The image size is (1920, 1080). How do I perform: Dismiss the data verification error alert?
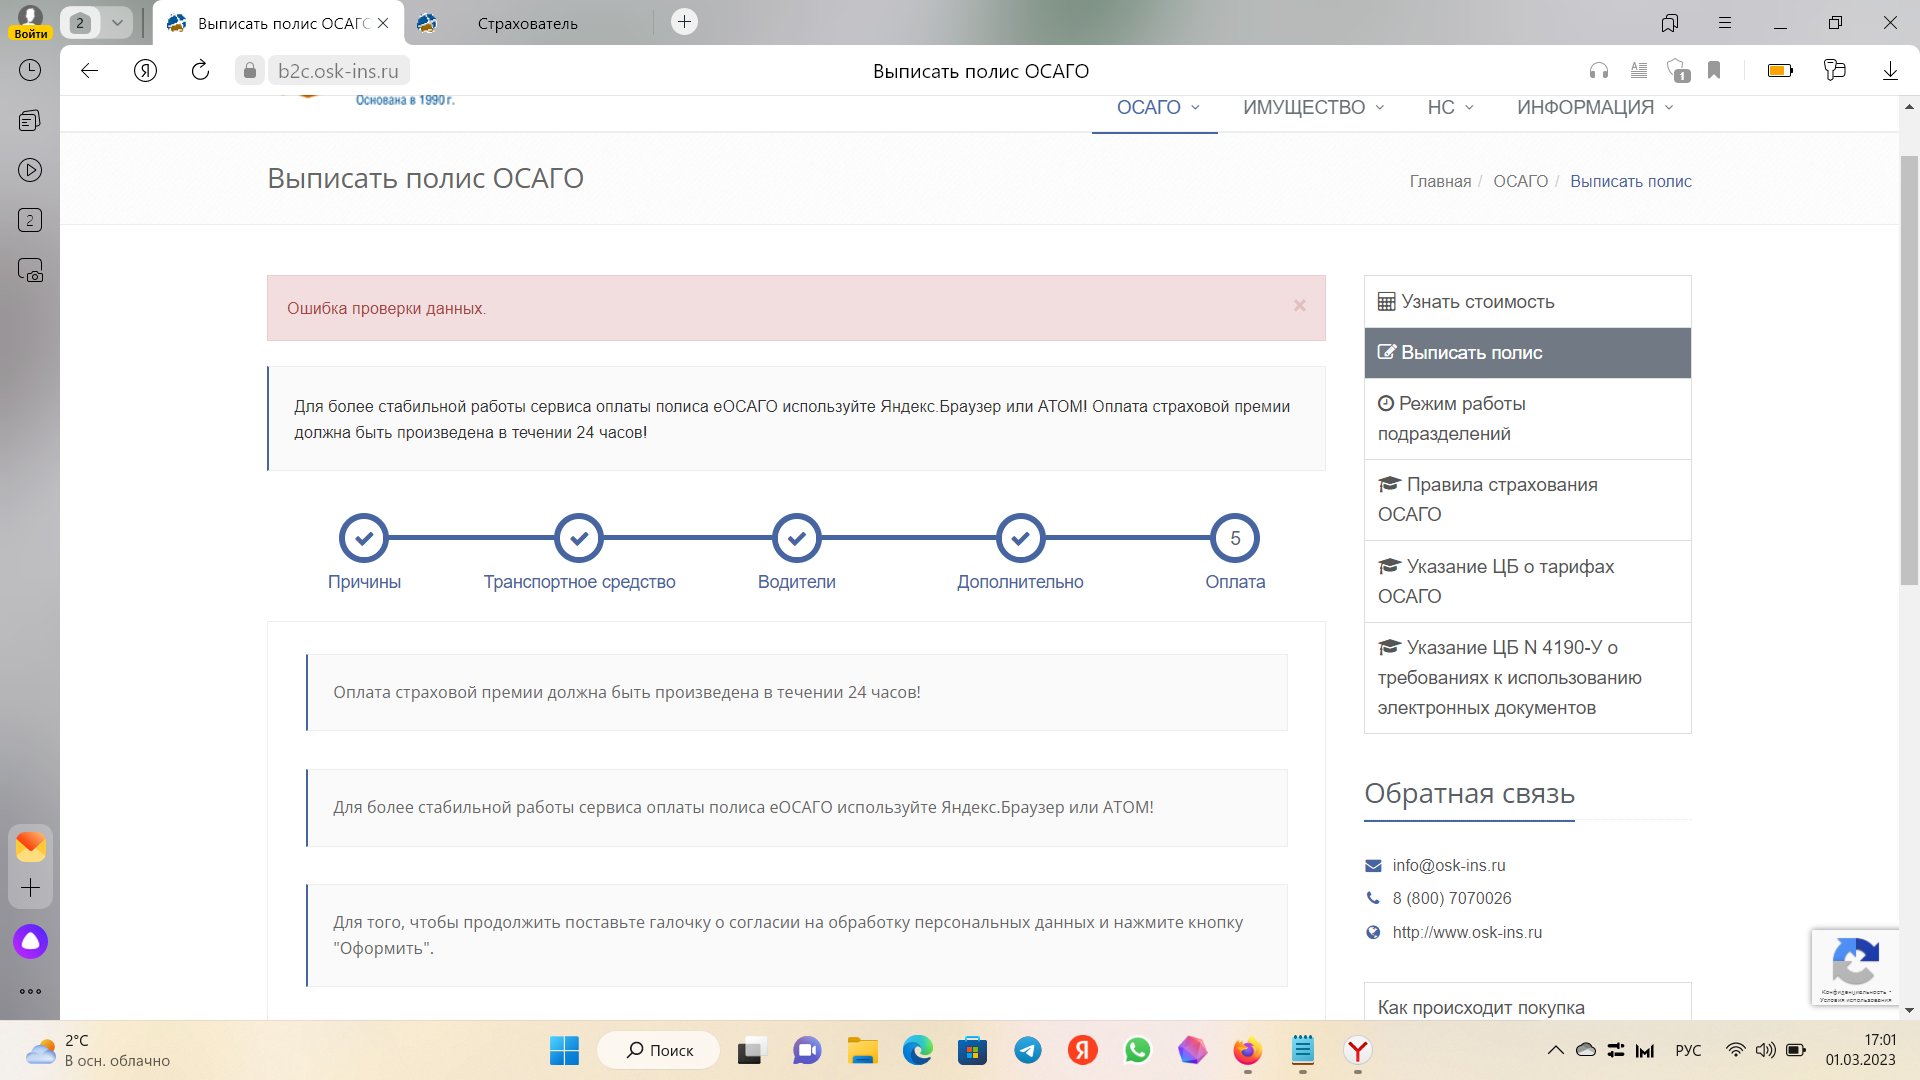[1299, 306]
